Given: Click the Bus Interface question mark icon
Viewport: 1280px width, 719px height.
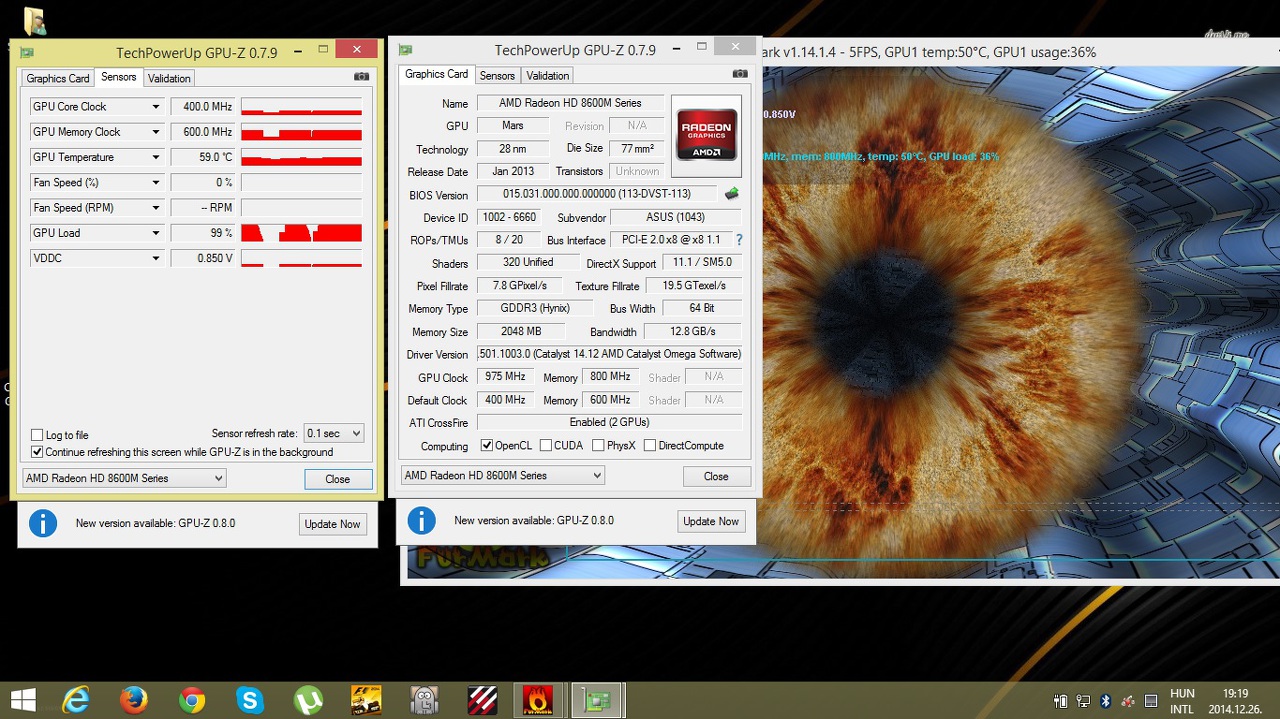Looking at the screenshot, I should 739,240.
